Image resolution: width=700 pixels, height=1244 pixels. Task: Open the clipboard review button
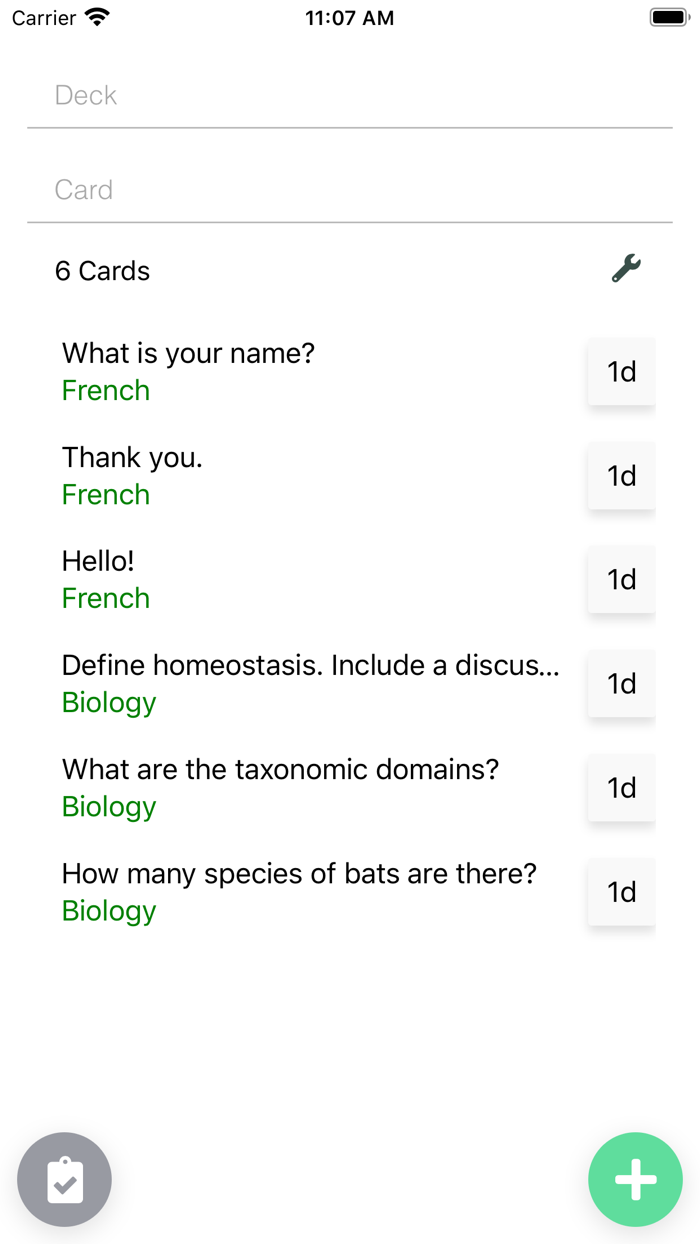[65, 1180]
